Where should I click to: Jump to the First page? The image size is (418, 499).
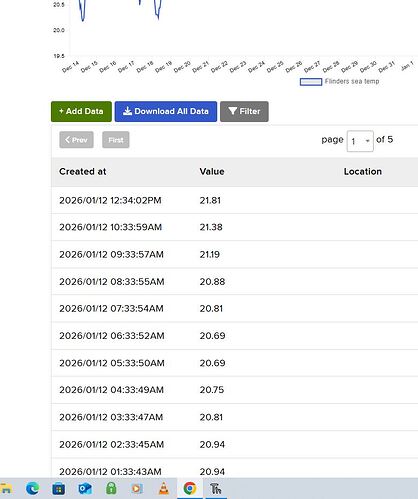(x=116, y=140)
